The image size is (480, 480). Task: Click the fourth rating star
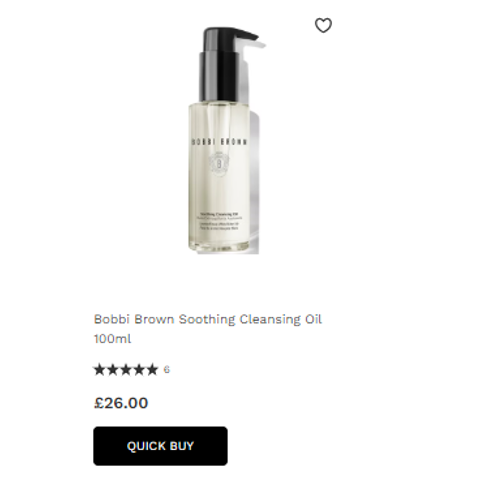click(139, 370)
